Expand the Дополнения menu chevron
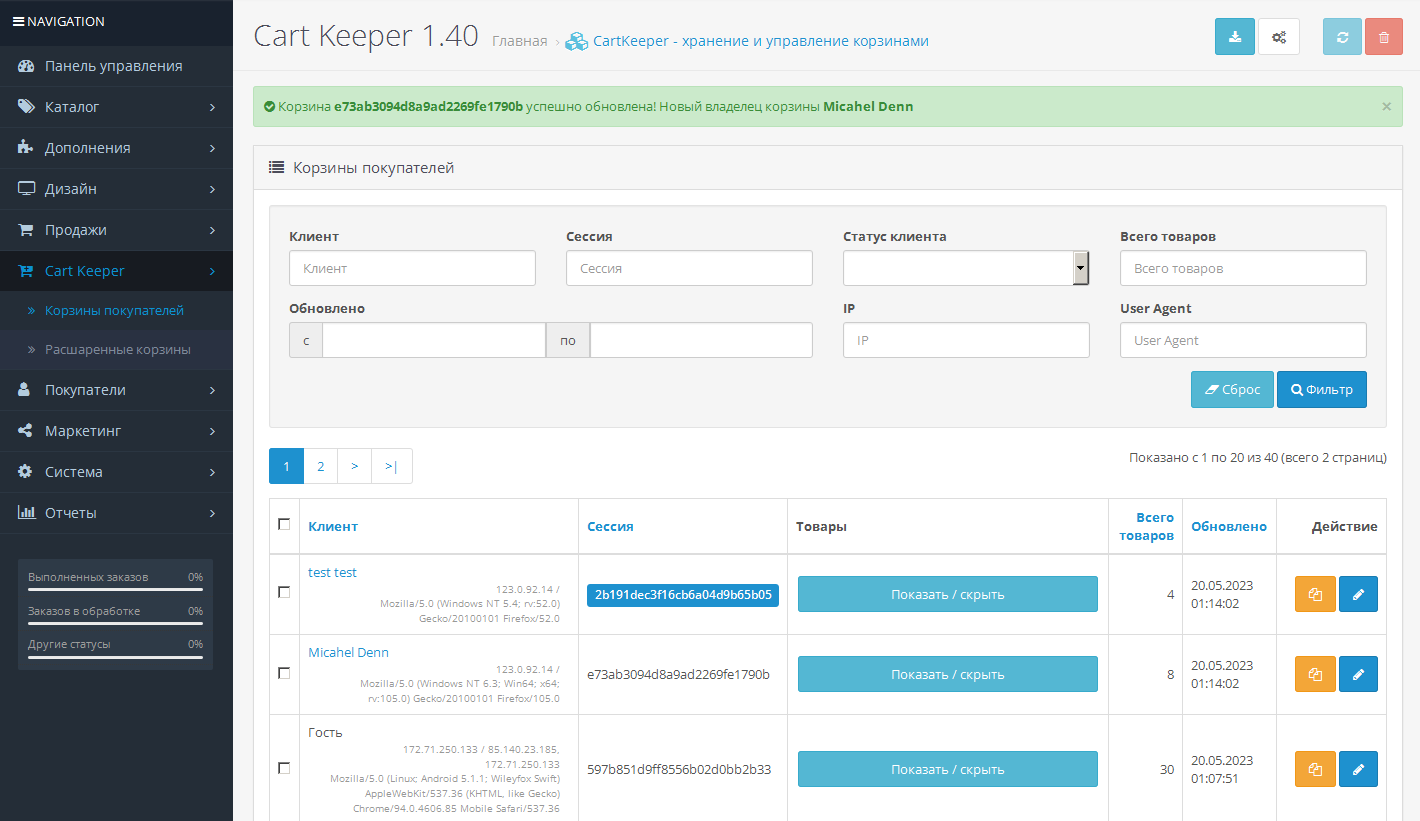1420x821 pixels. (x=212, y=148)
